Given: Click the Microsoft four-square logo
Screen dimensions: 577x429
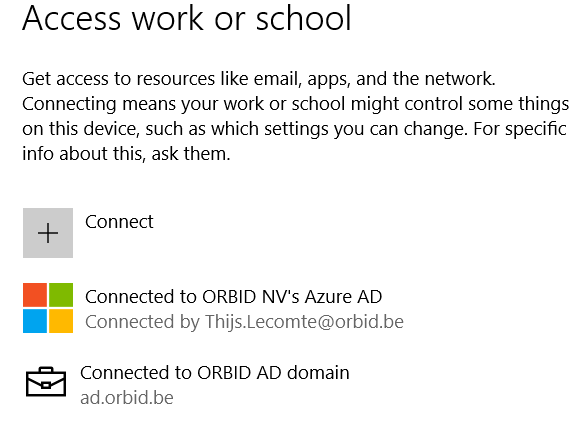Looking at the screenshot, I should pos(48,308).
